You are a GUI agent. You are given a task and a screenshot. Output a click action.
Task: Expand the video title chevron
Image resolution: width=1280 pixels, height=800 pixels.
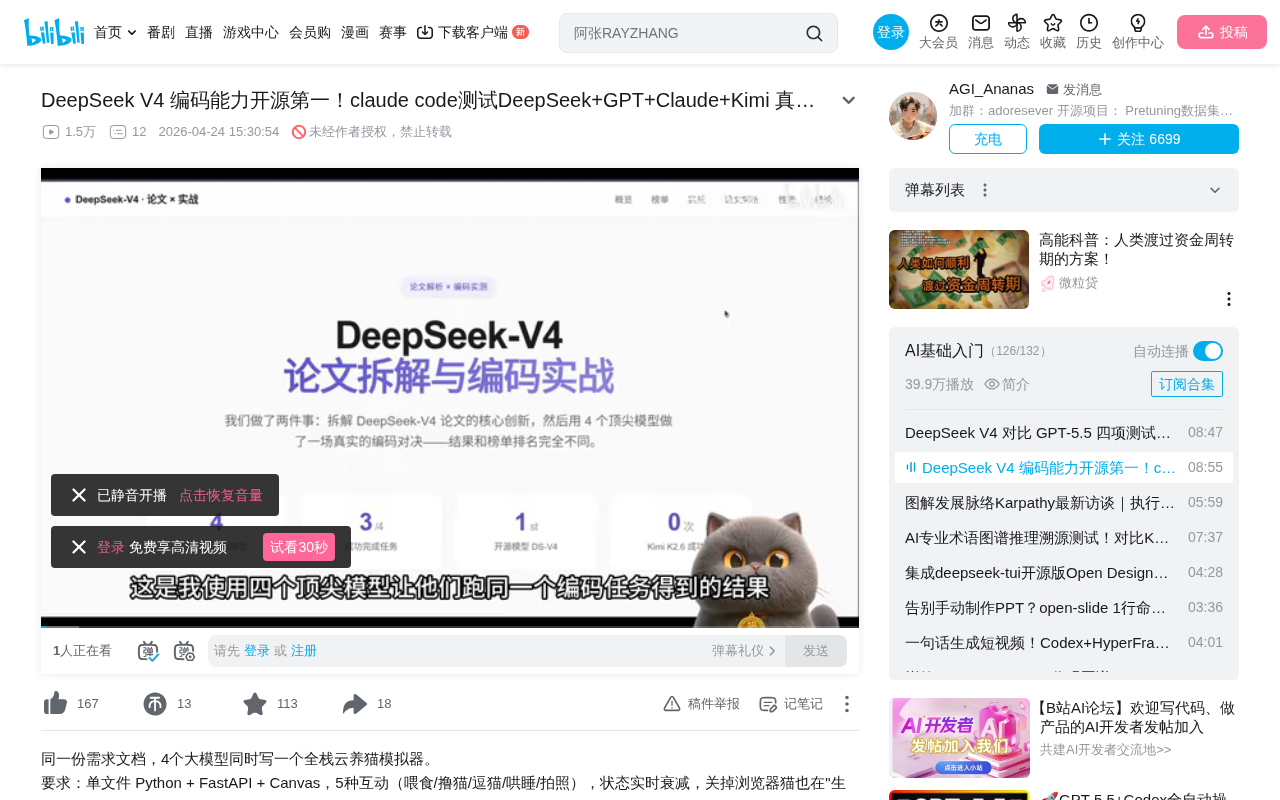pos(848,100)
